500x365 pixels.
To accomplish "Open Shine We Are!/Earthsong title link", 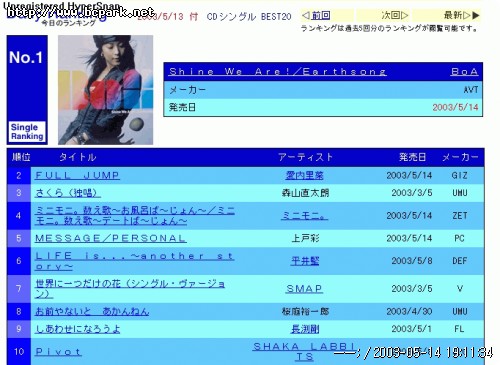I will (278, 72).
